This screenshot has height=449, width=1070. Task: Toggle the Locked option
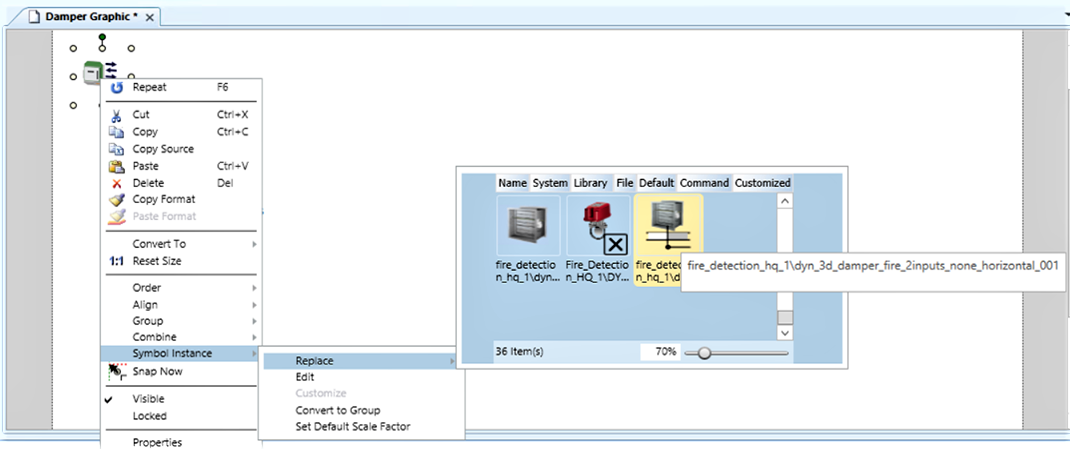[x=149, y=416]
